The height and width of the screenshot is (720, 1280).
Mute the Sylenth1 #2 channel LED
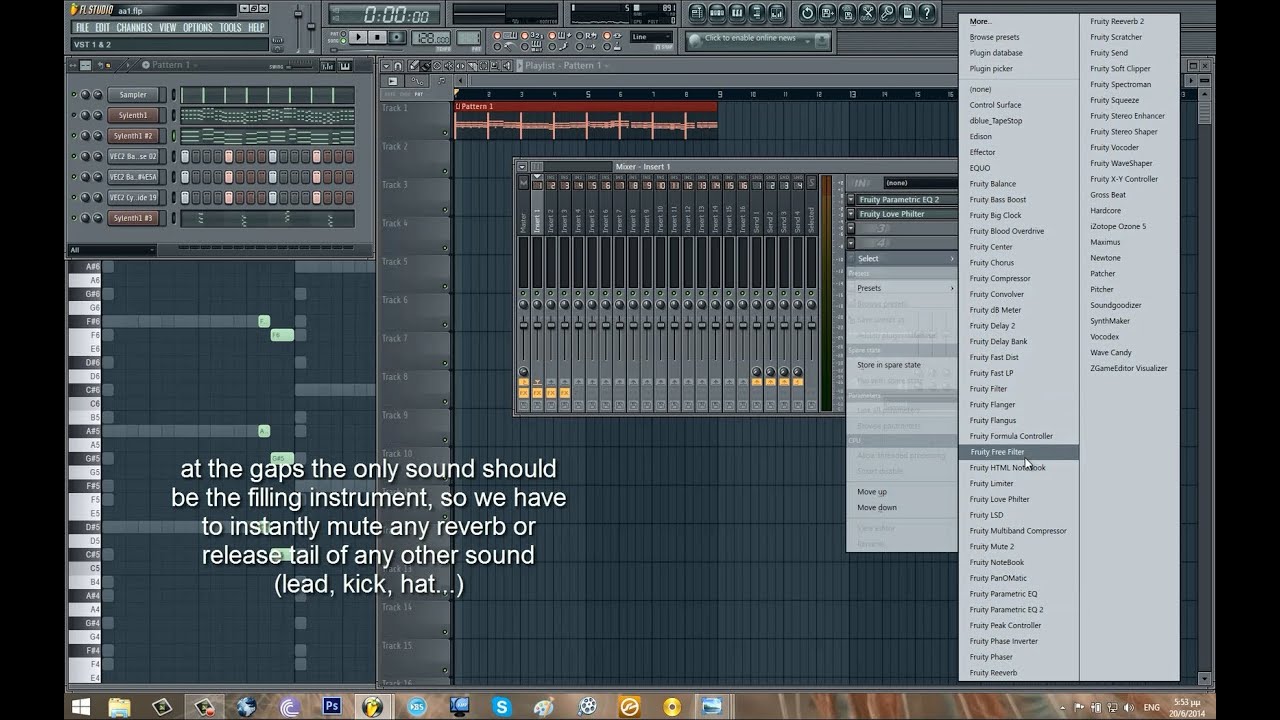[74, 135]
